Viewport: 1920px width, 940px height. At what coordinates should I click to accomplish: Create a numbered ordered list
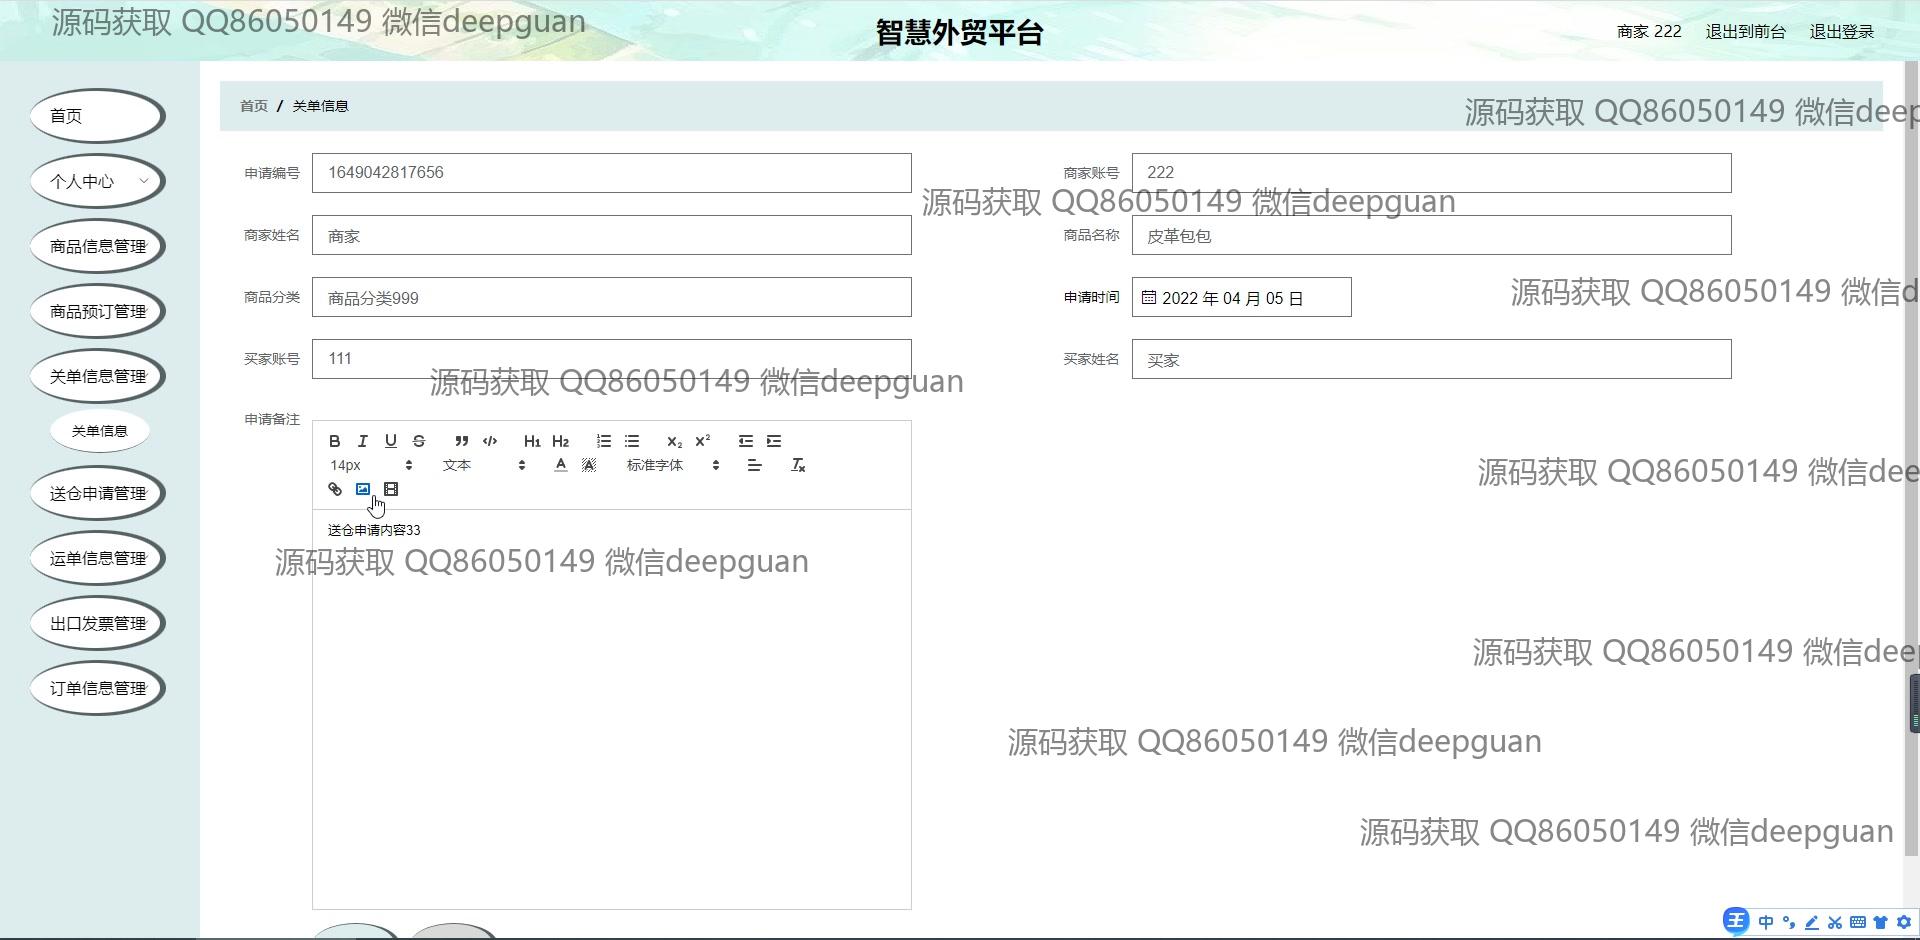tap(604, 441)
